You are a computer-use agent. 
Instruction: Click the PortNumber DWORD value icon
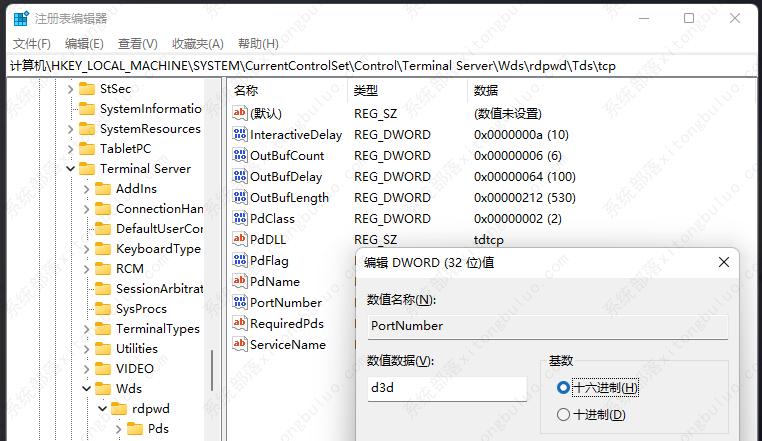[239, 302]
